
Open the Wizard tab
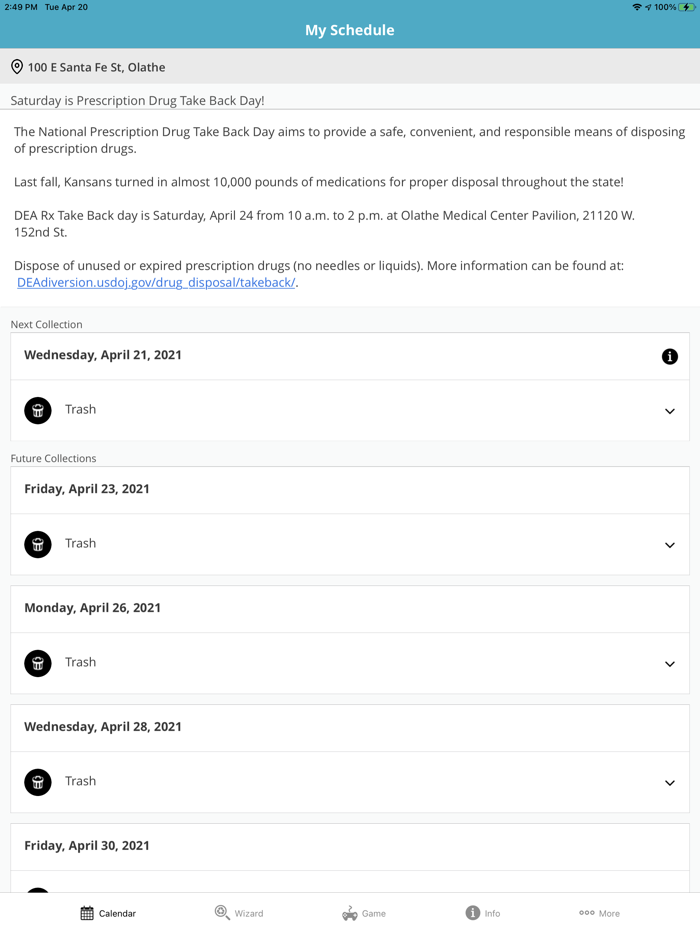tap(239, 913)
